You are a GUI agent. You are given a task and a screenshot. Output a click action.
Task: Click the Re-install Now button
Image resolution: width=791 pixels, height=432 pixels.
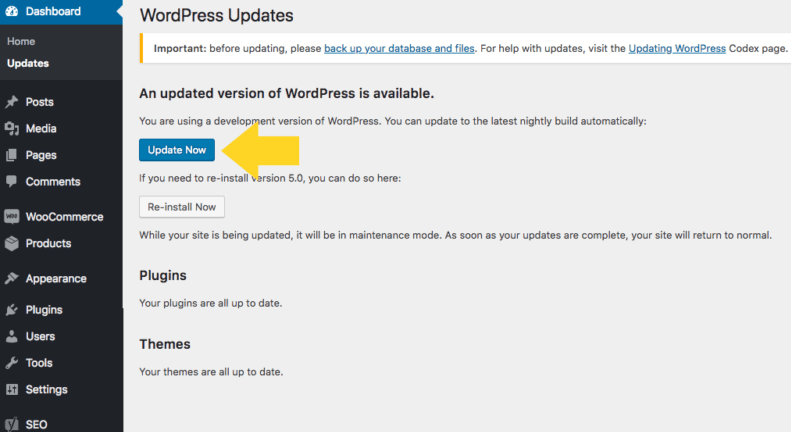(x=182, y=207)
